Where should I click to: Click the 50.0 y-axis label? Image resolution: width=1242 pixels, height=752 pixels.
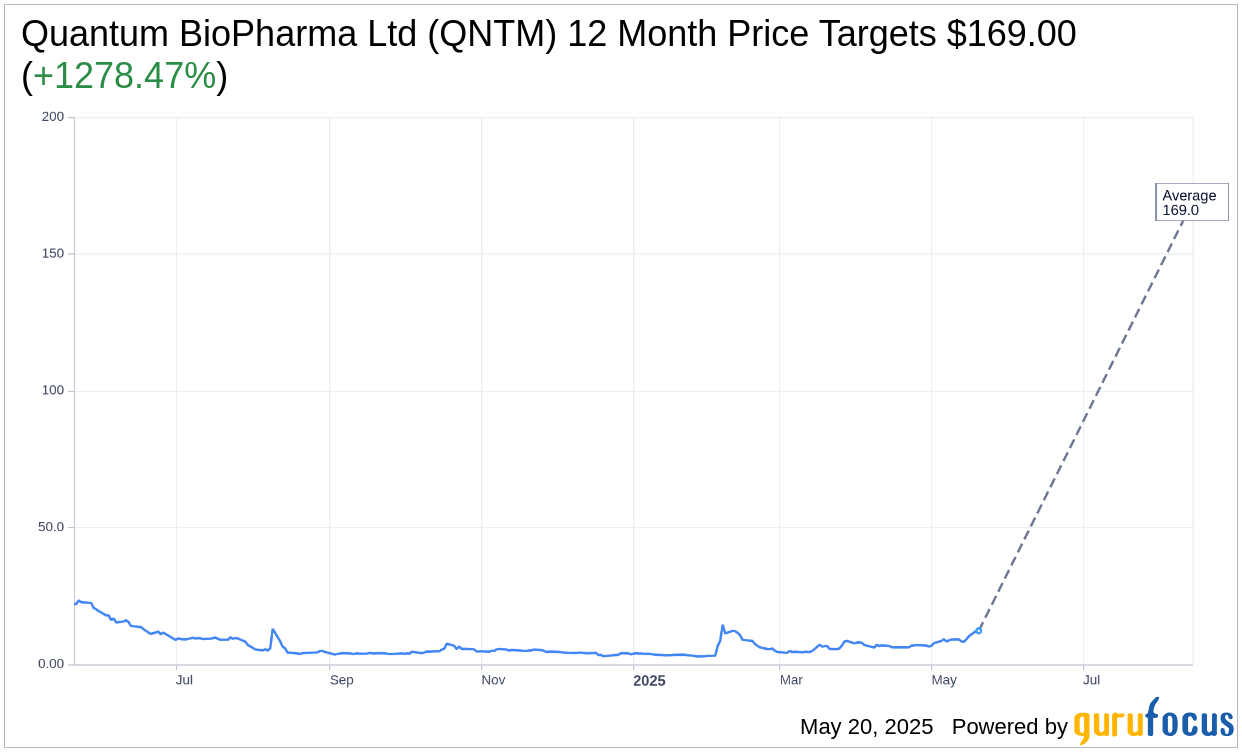point(50,527)
